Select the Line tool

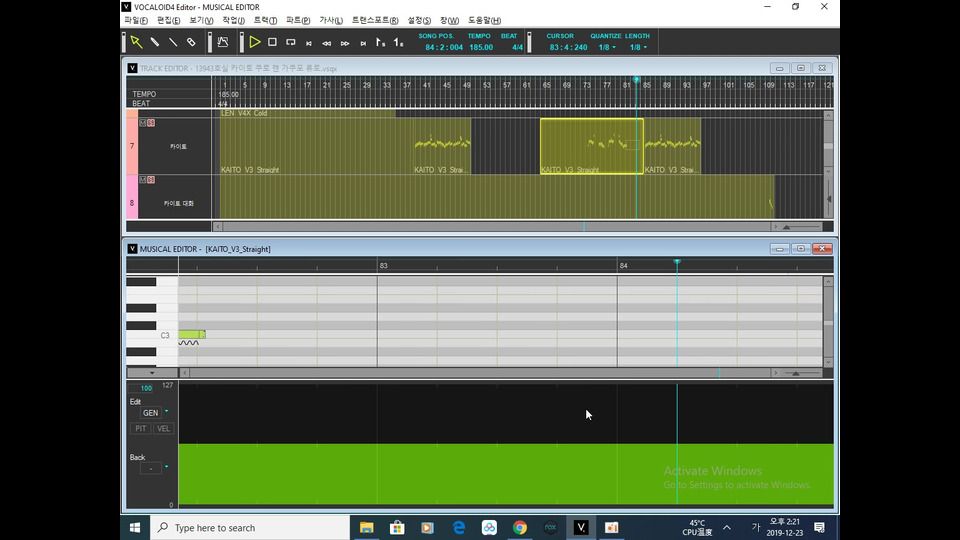tap(173, 42)
